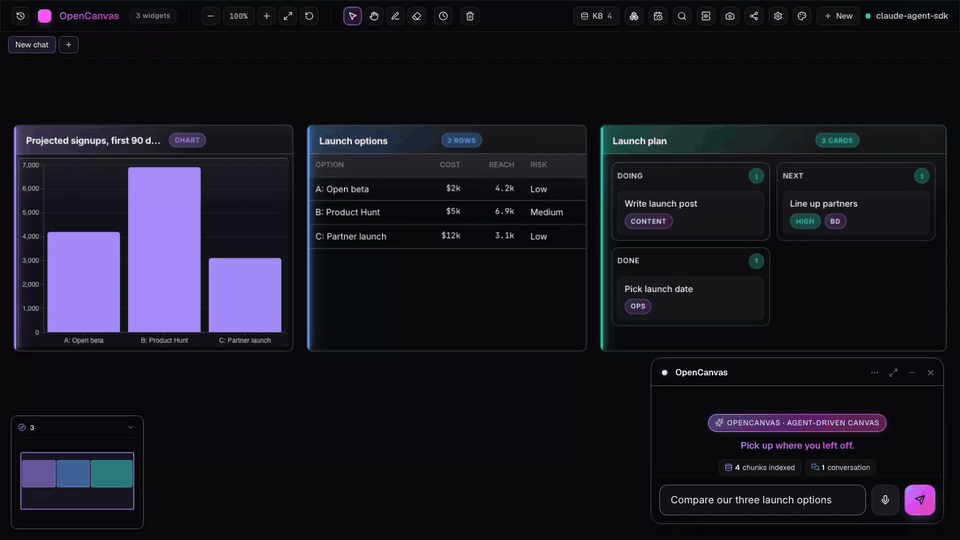Open the gear settings icon
This screenshot has height=540, width=960.
coord(778,16)
